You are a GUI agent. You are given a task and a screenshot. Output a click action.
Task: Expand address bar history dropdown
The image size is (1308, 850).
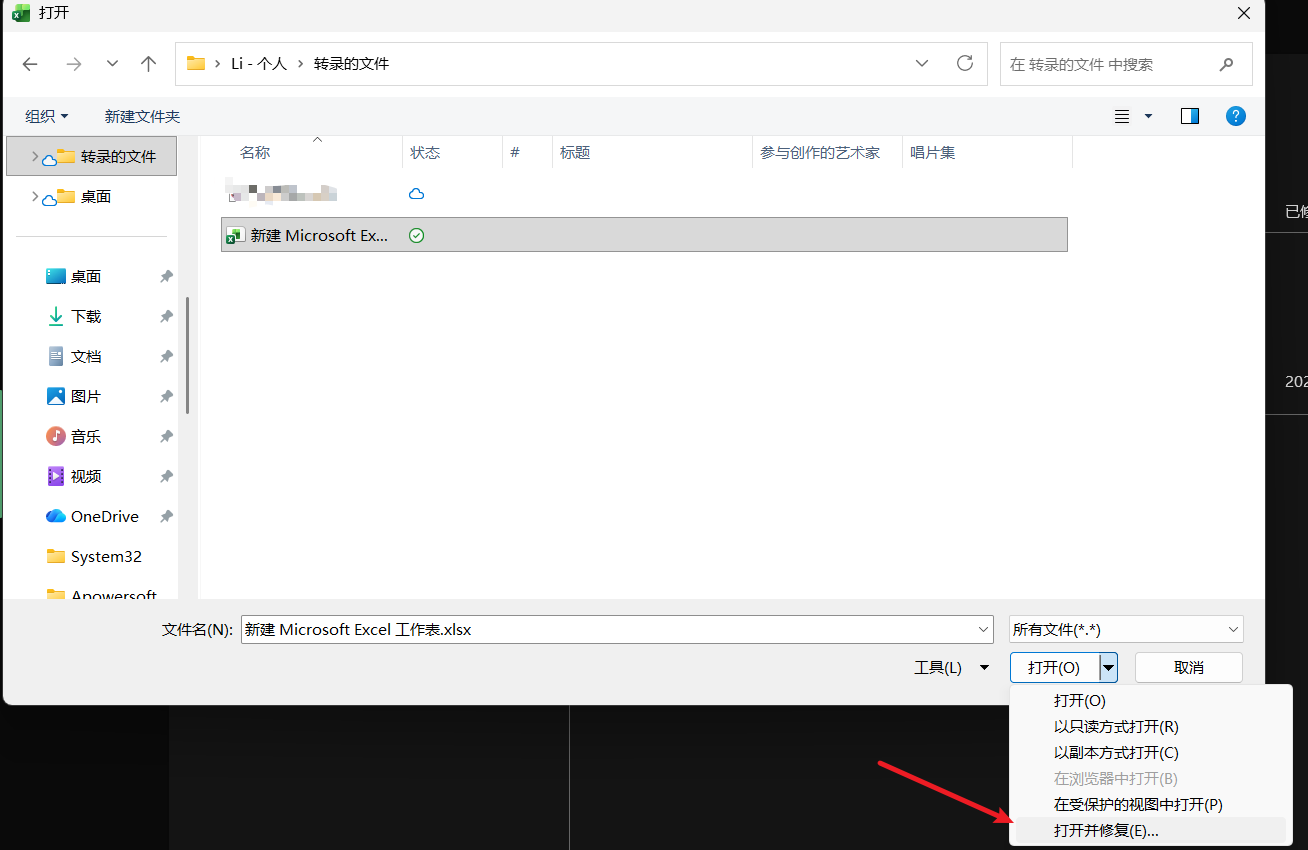[x=922, y=63]
